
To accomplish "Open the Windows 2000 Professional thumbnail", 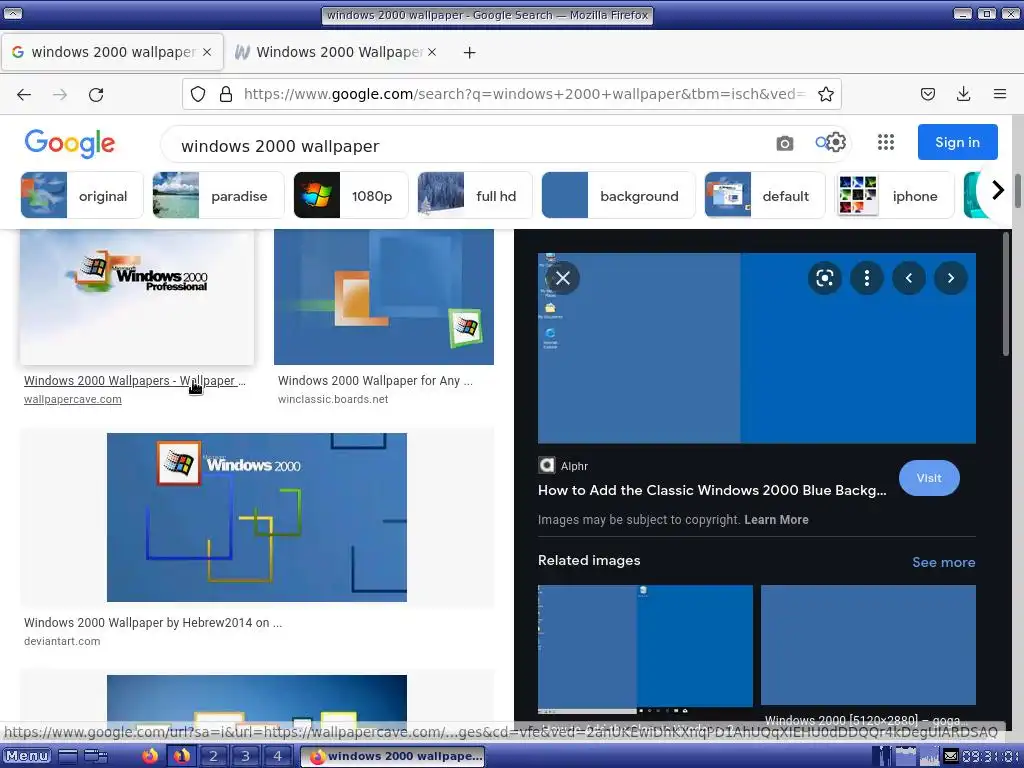I will [136, 296].
